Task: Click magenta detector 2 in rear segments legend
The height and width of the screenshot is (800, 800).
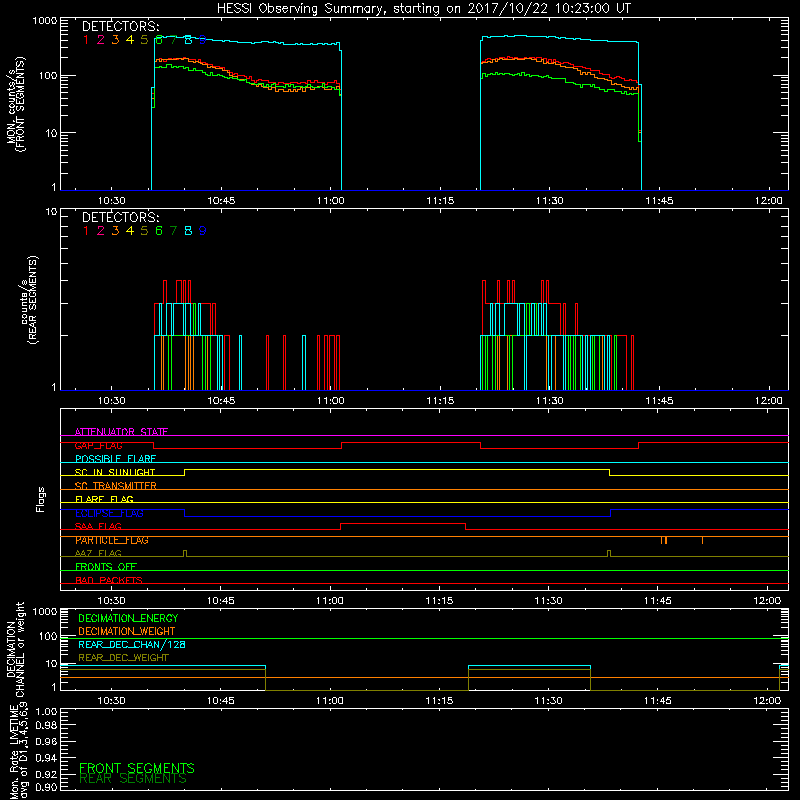Action: click(x=101, y=231)
